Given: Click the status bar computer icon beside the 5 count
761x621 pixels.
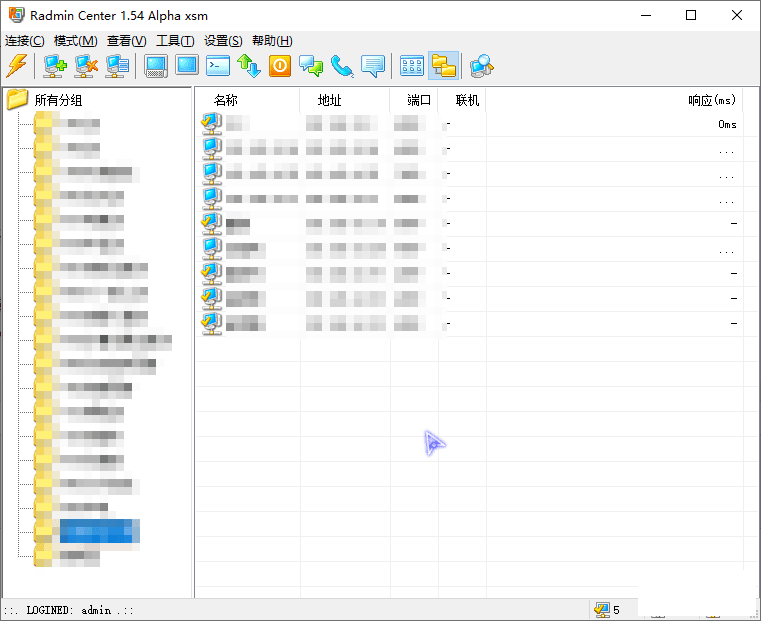Looking at the screenshot, I should click(x=602, y=610).
